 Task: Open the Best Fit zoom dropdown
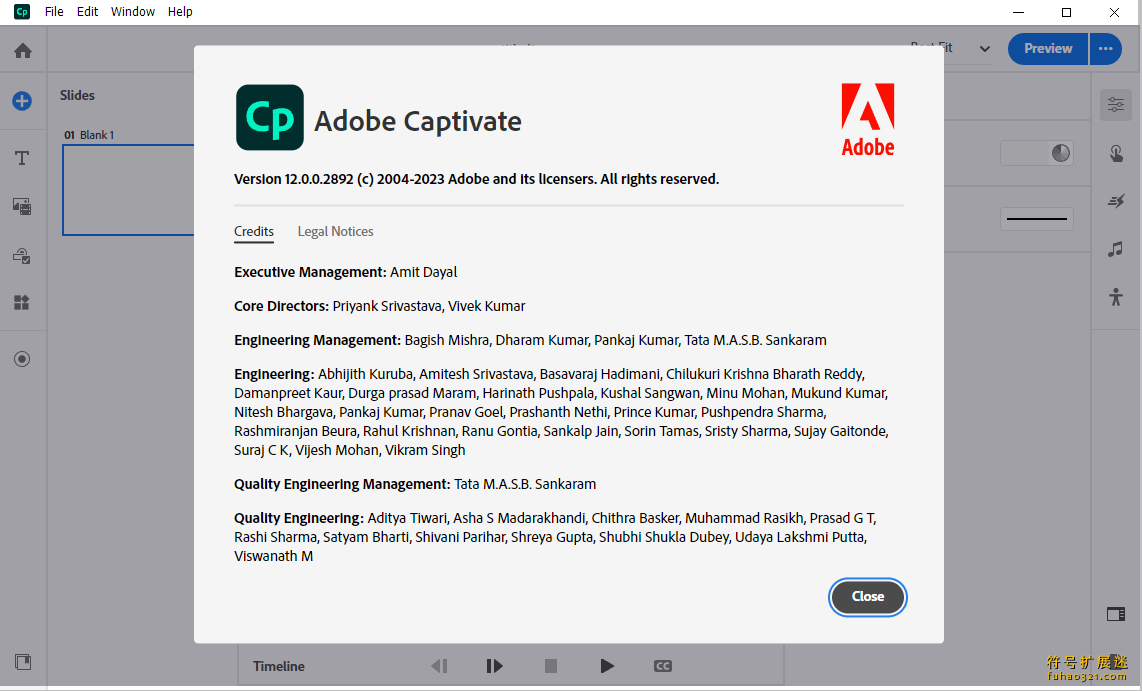tap(945, 48)
